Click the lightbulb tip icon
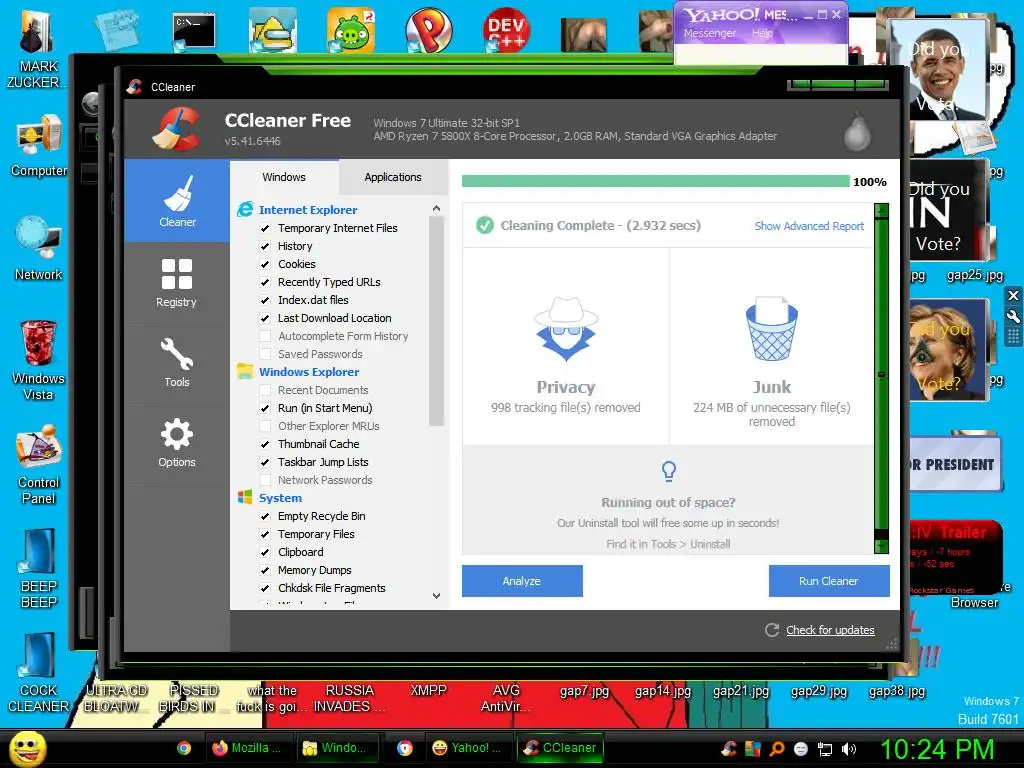Viewport: 1024px width, 768px height. click(x=668, y=471)
